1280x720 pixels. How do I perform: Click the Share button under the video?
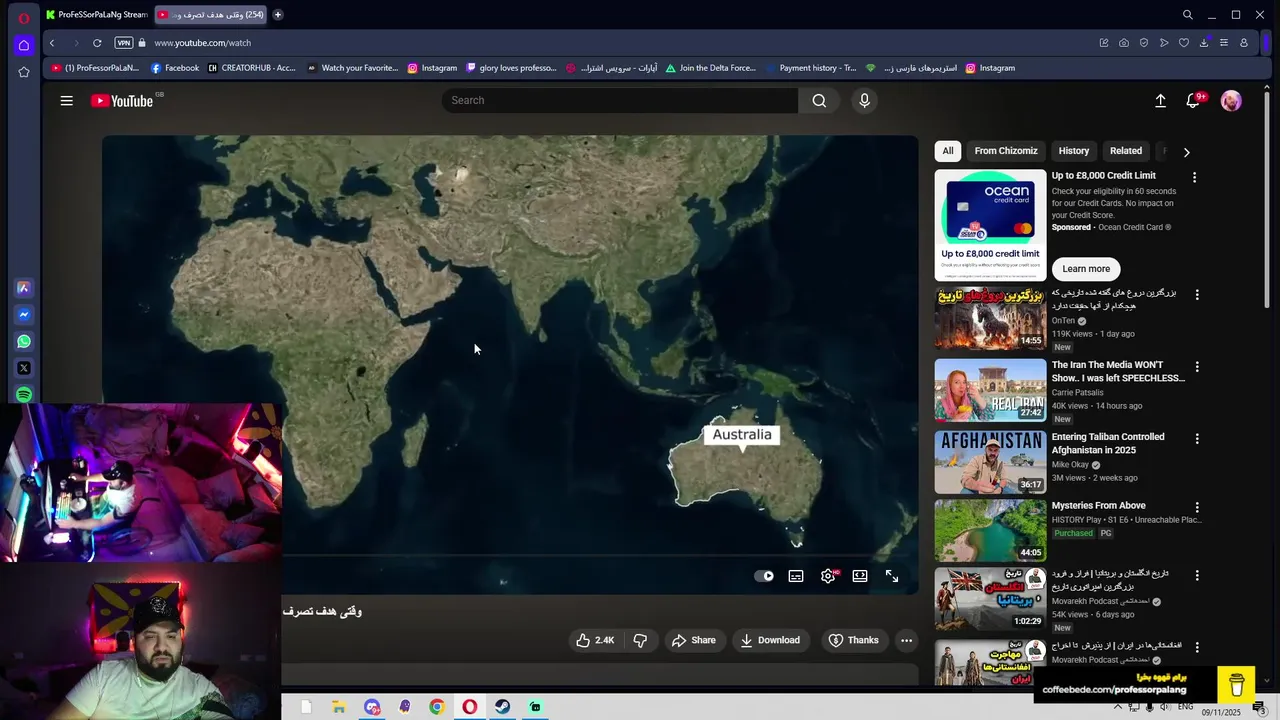693,640
